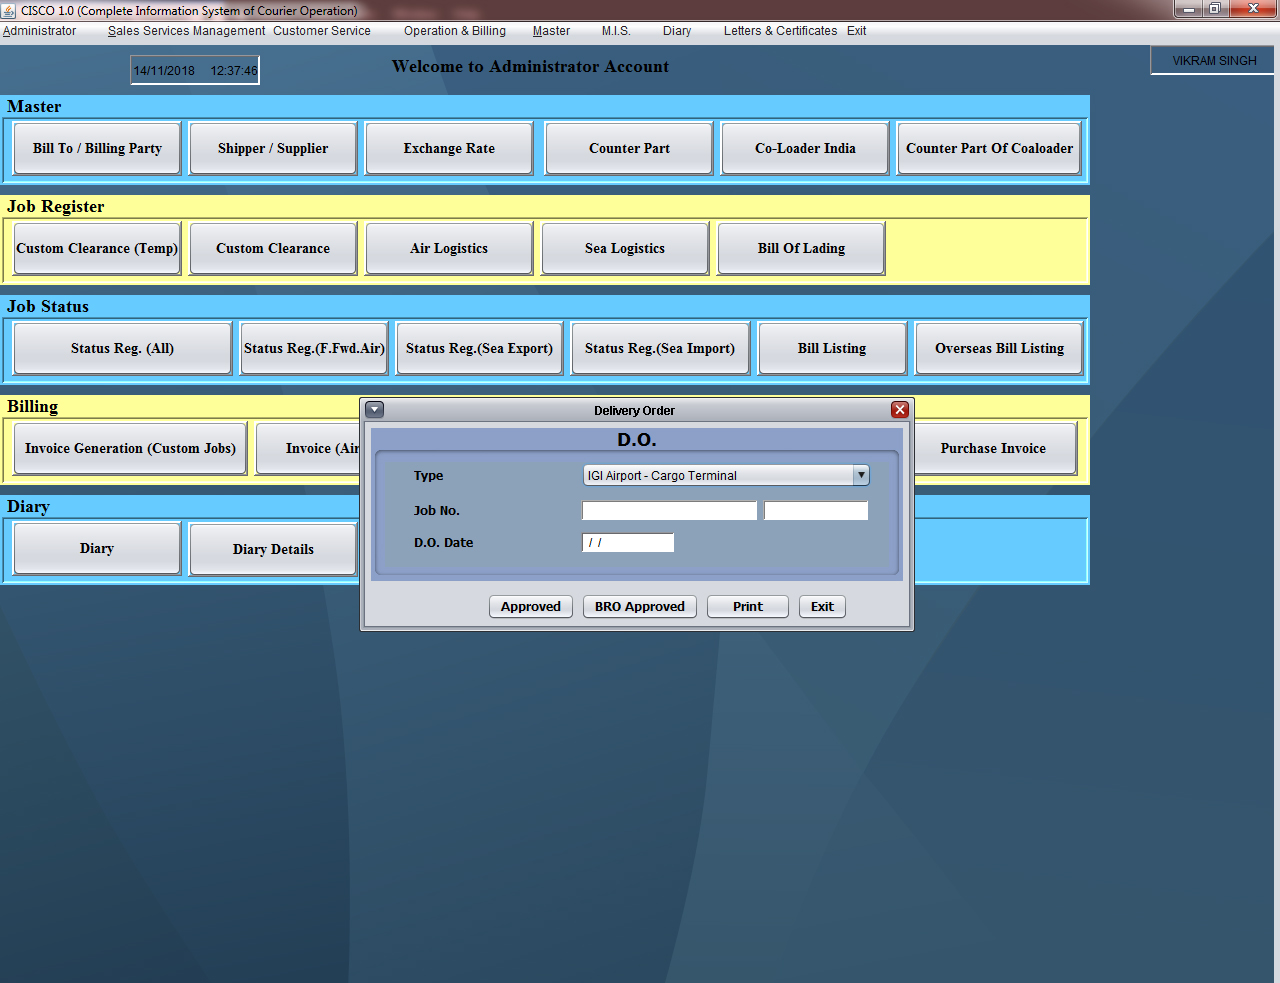Image resolution: width=1280 pixels, height=983 pixels.
Task: Click the Diary button in Diary section
Action: pos(97,548)
